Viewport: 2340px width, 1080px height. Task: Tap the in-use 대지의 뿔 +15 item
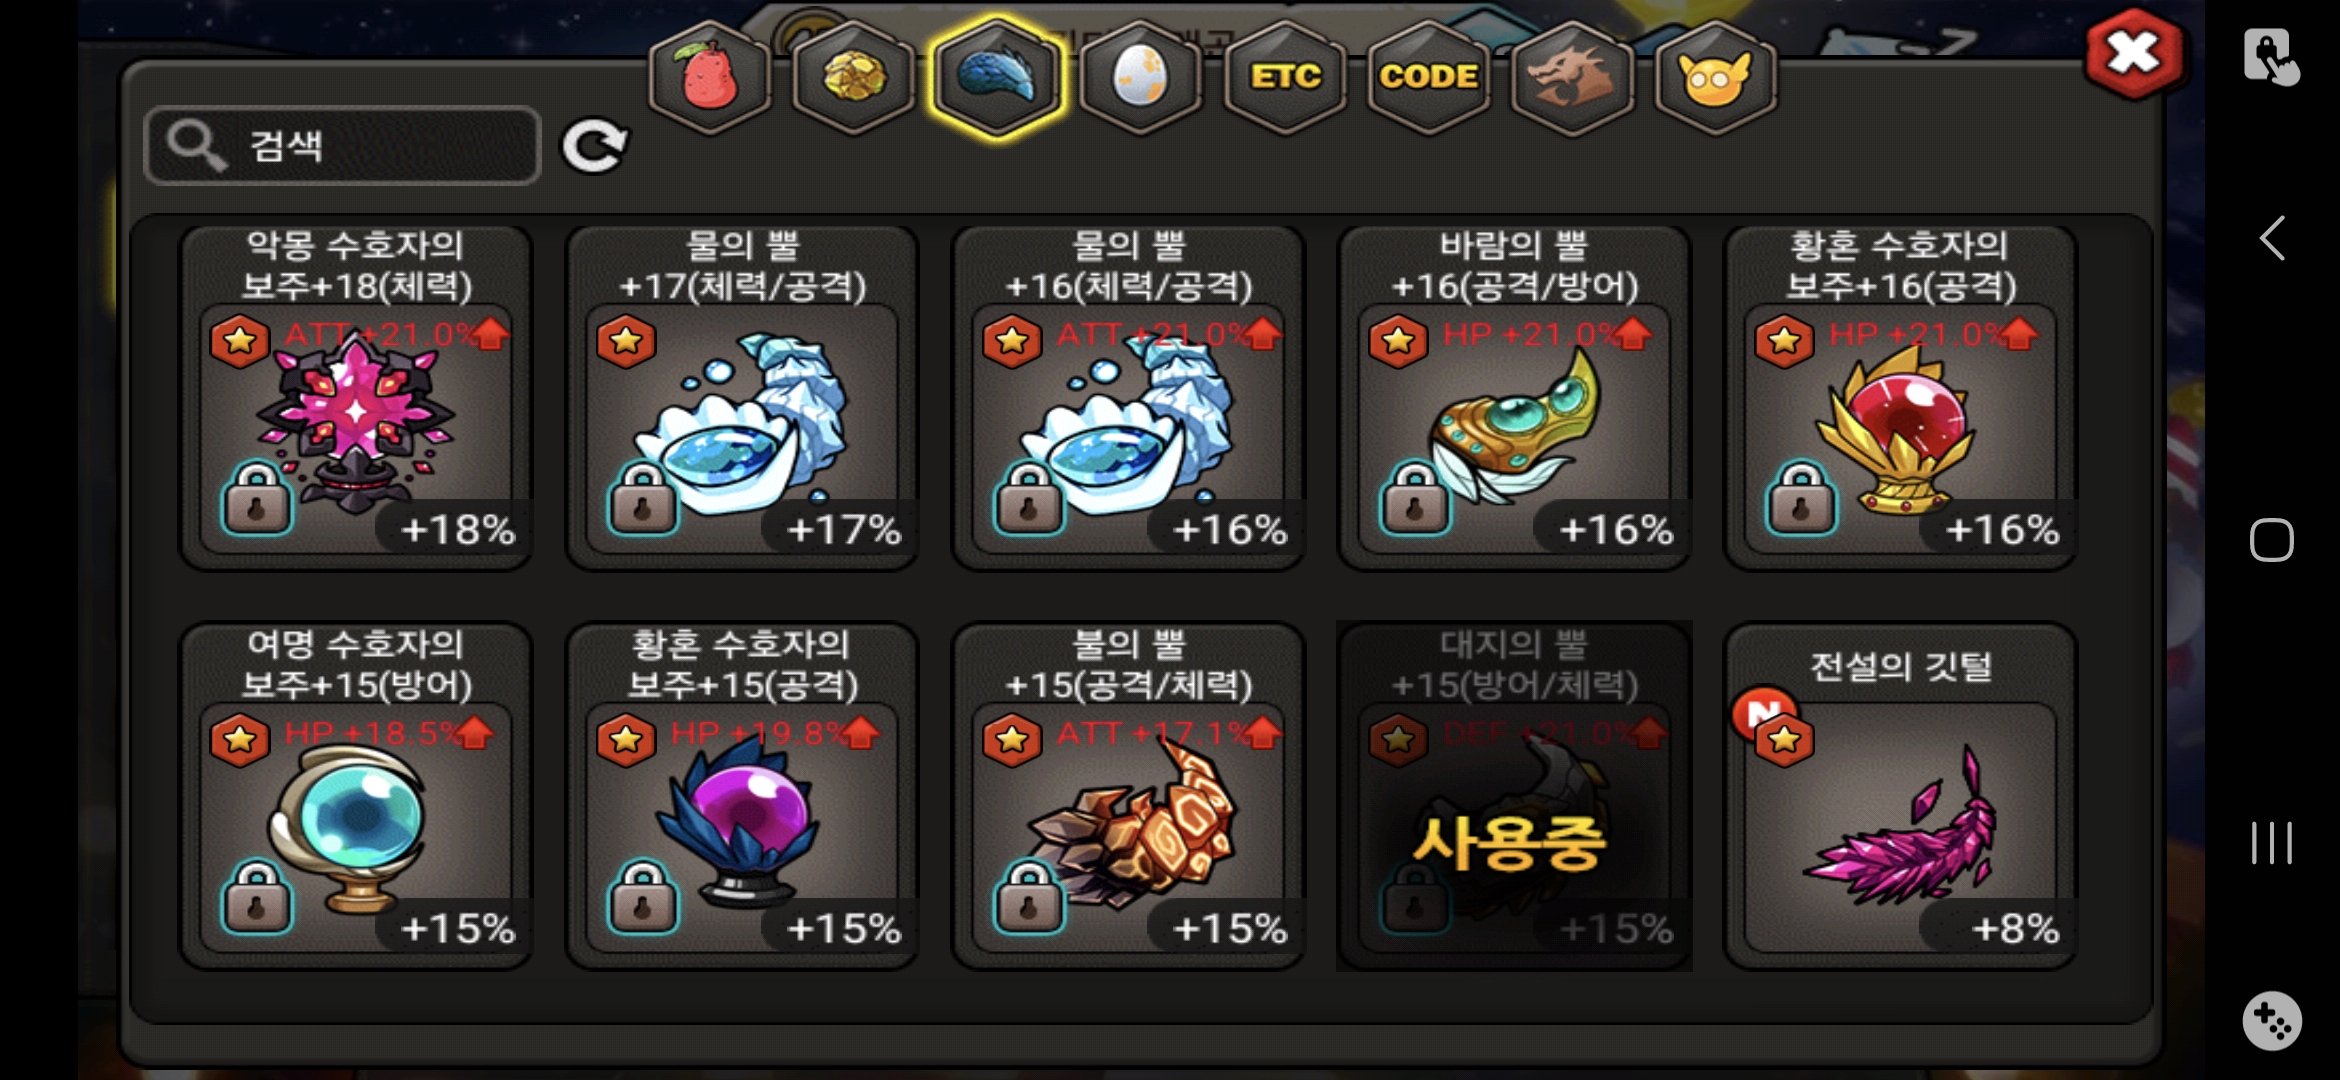coord(1514,797)
